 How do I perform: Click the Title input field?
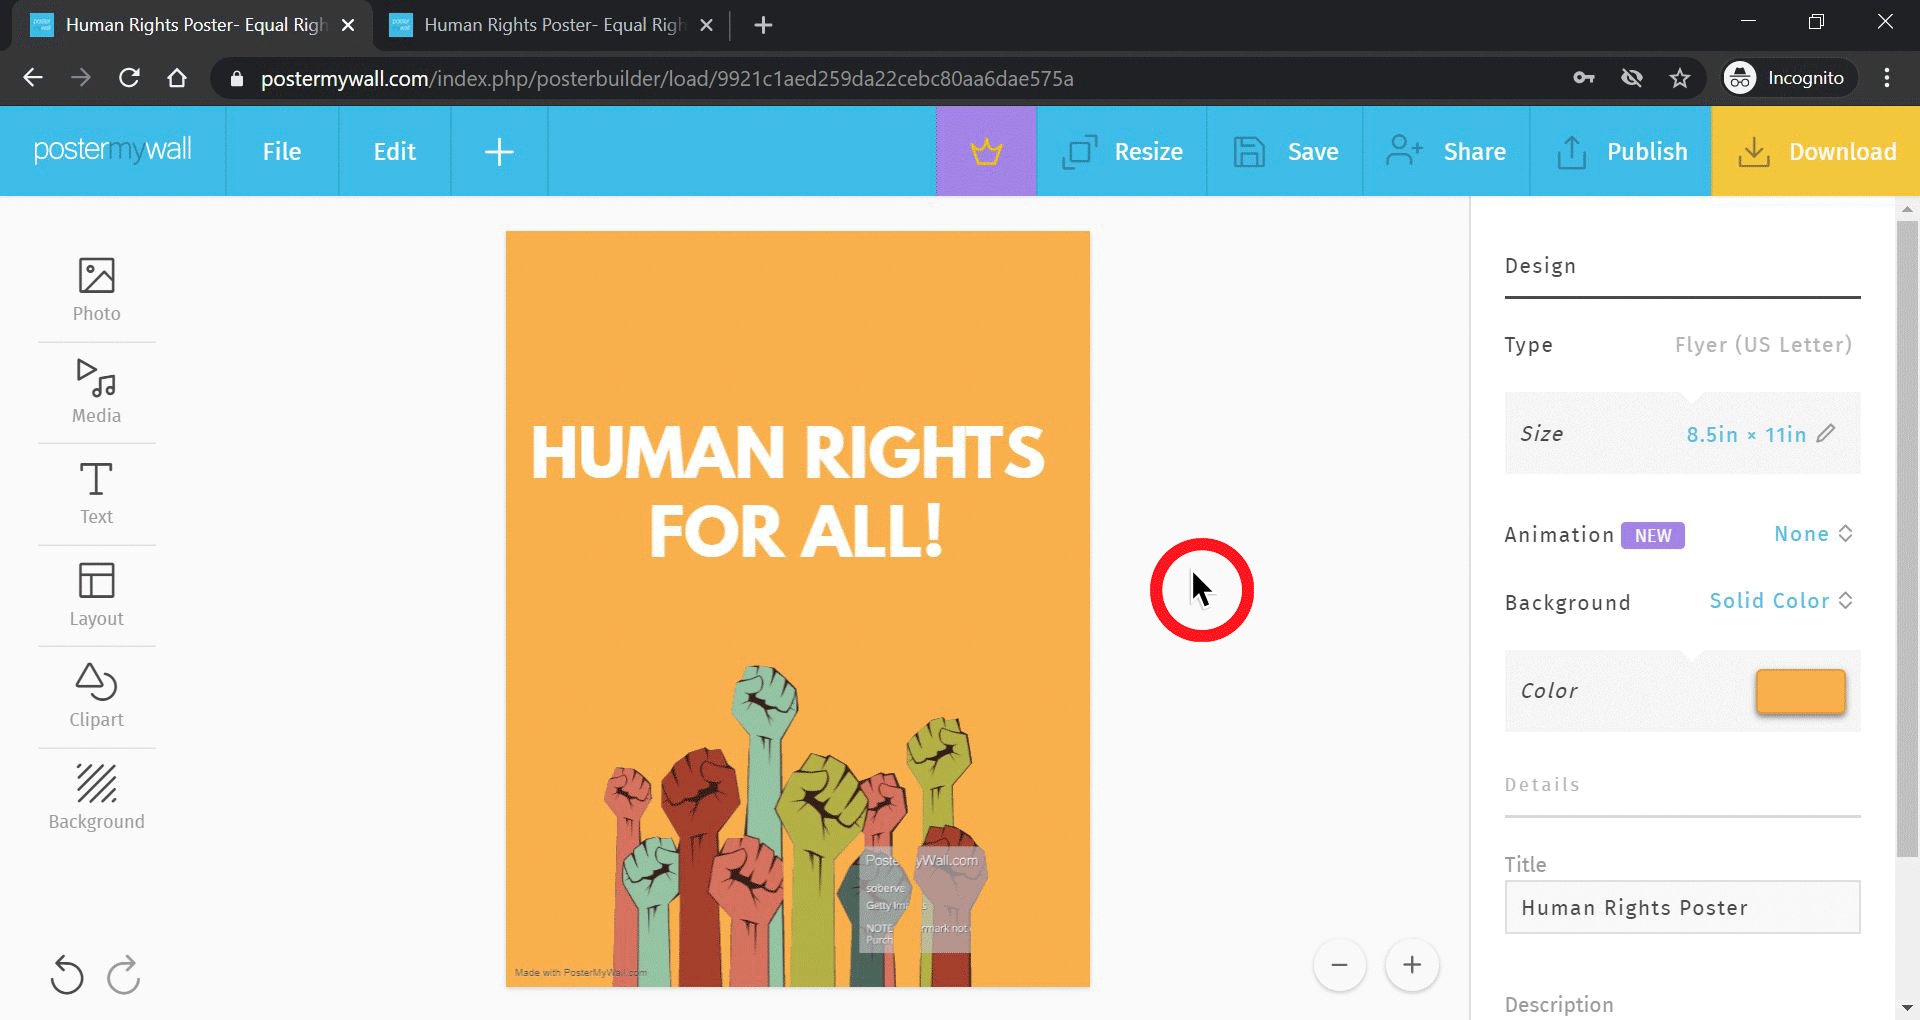pos(1682,907)
